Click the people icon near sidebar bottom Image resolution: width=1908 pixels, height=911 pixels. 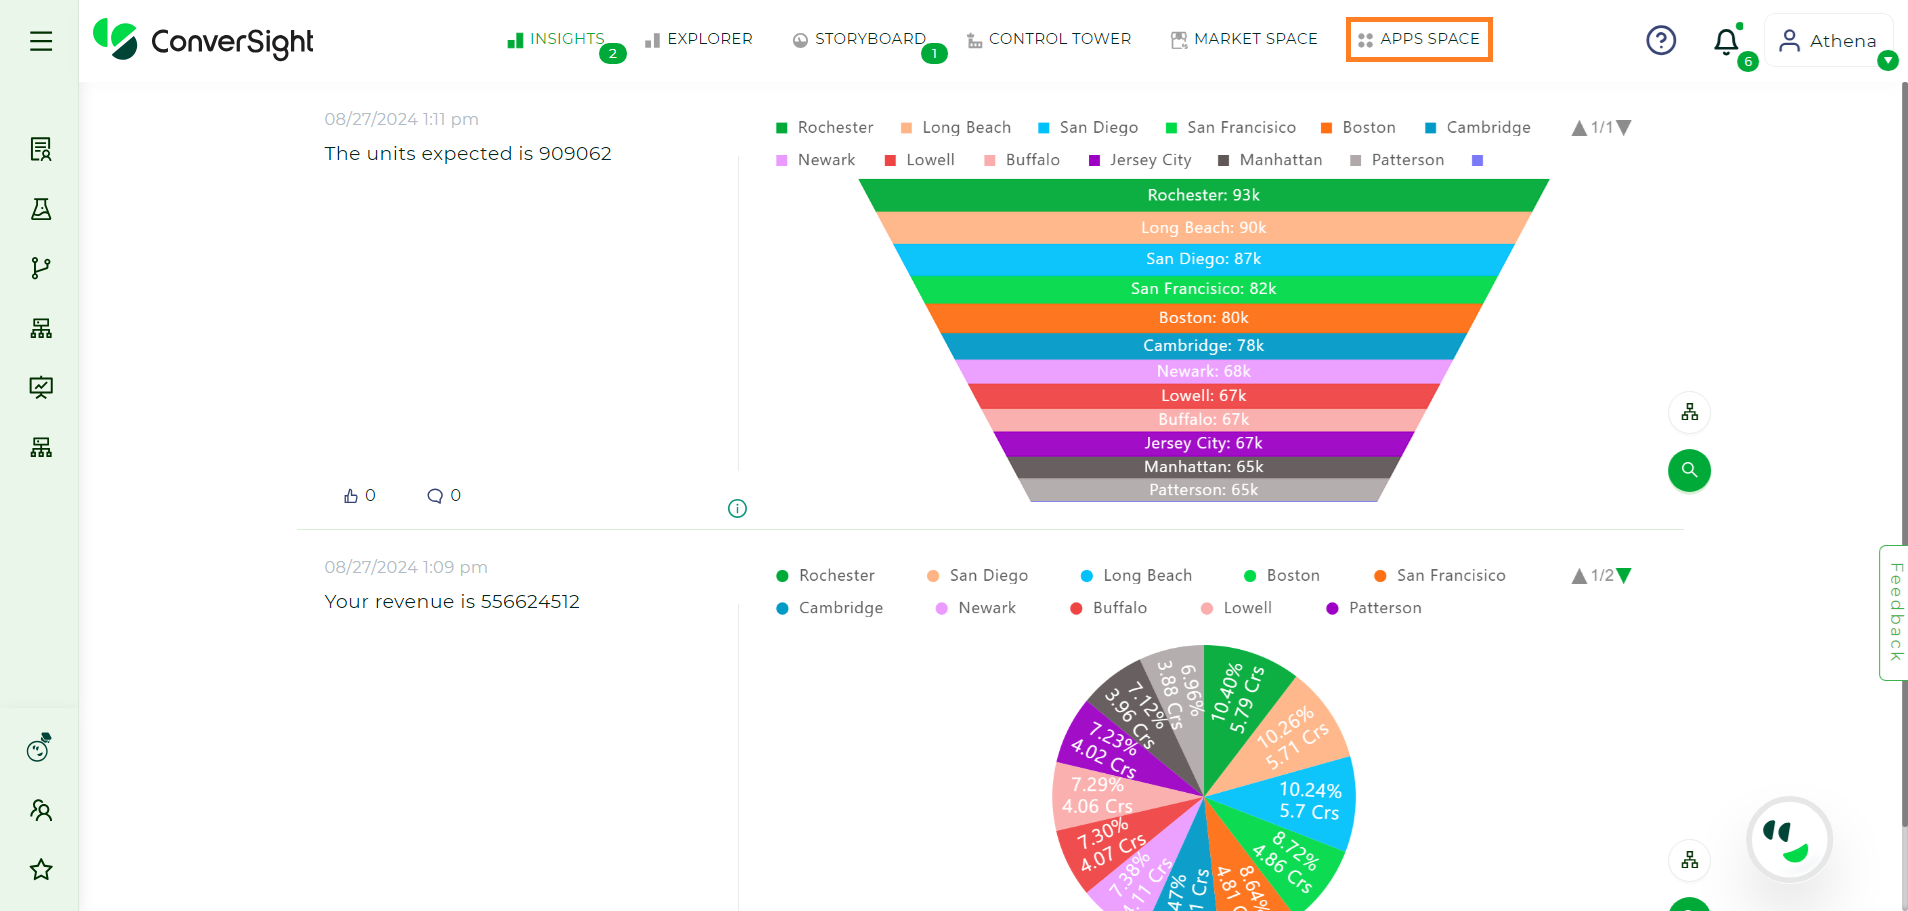(40, 810)
